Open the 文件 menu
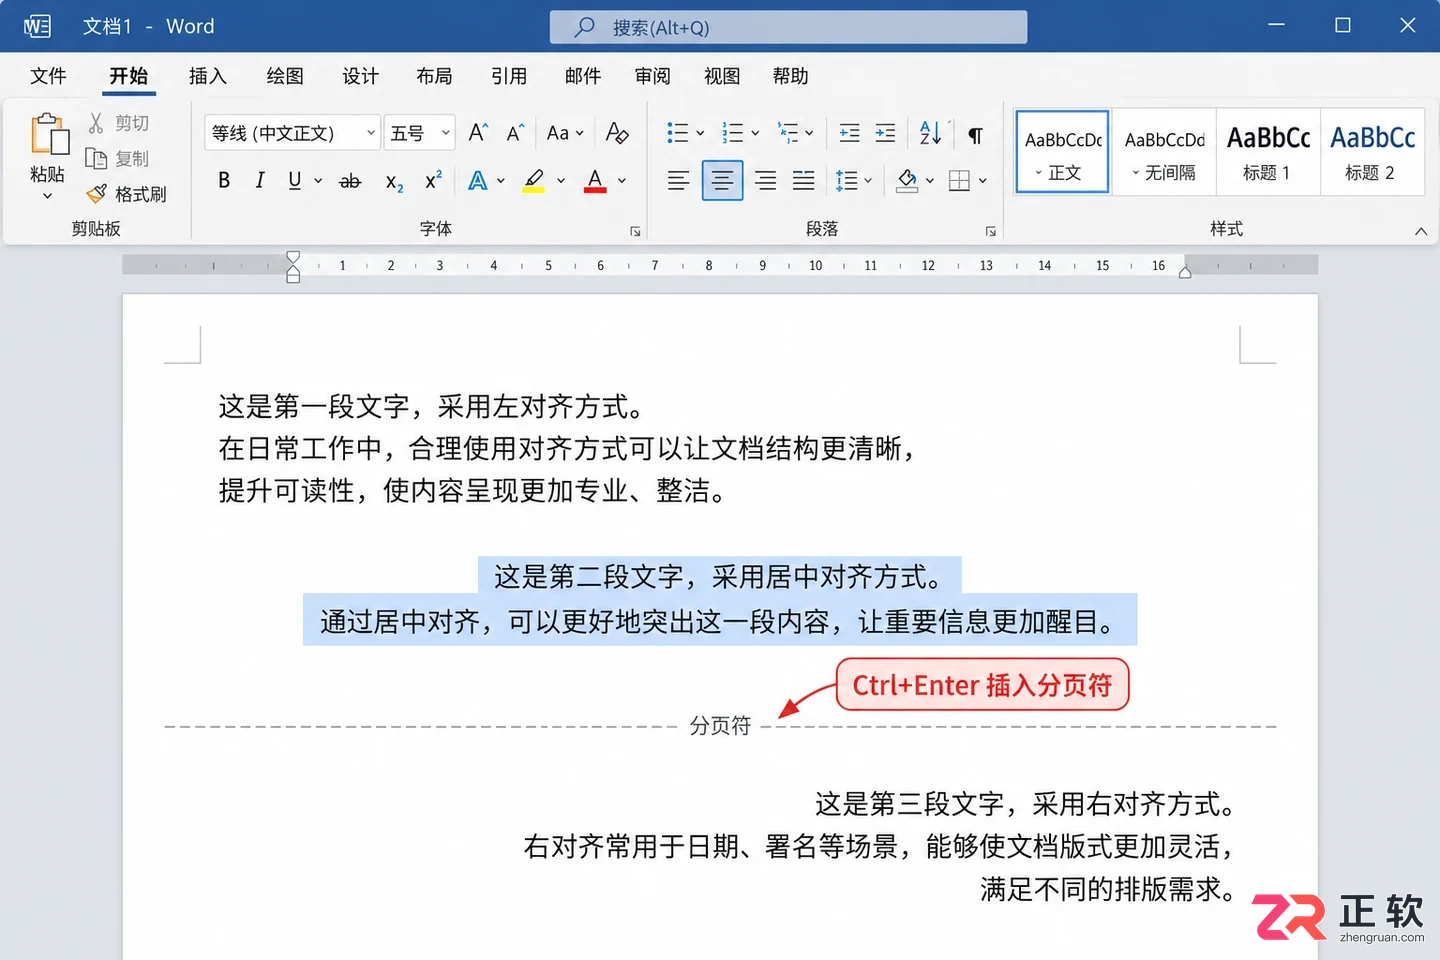This screenshot has width=1440, height=960. pos(48,77)
